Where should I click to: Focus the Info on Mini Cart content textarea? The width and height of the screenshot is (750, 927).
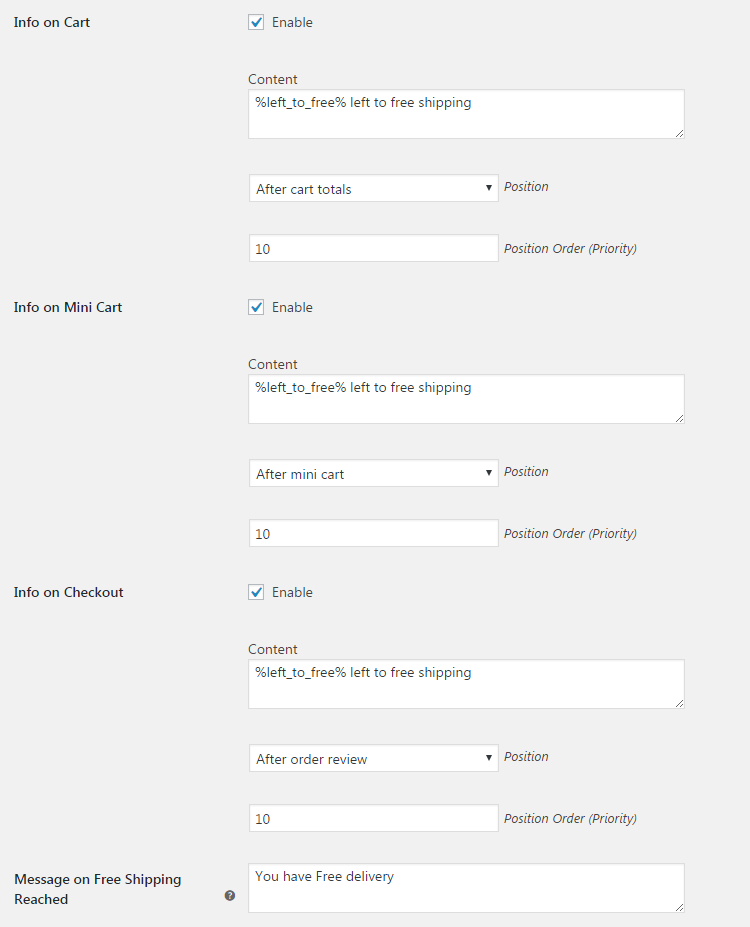pos(466,399)
